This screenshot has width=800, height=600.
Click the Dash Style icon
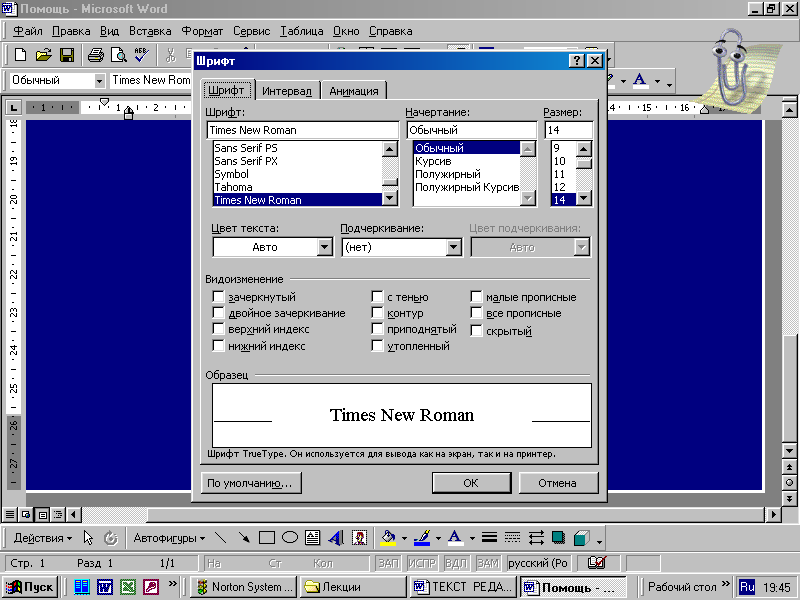(512, 538)
